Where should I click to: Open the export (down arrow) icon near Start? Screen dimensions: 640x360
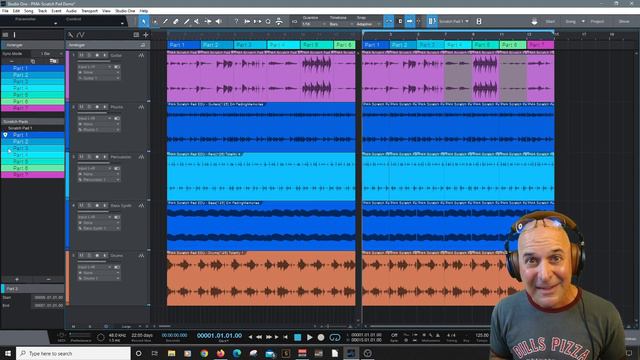534,21
